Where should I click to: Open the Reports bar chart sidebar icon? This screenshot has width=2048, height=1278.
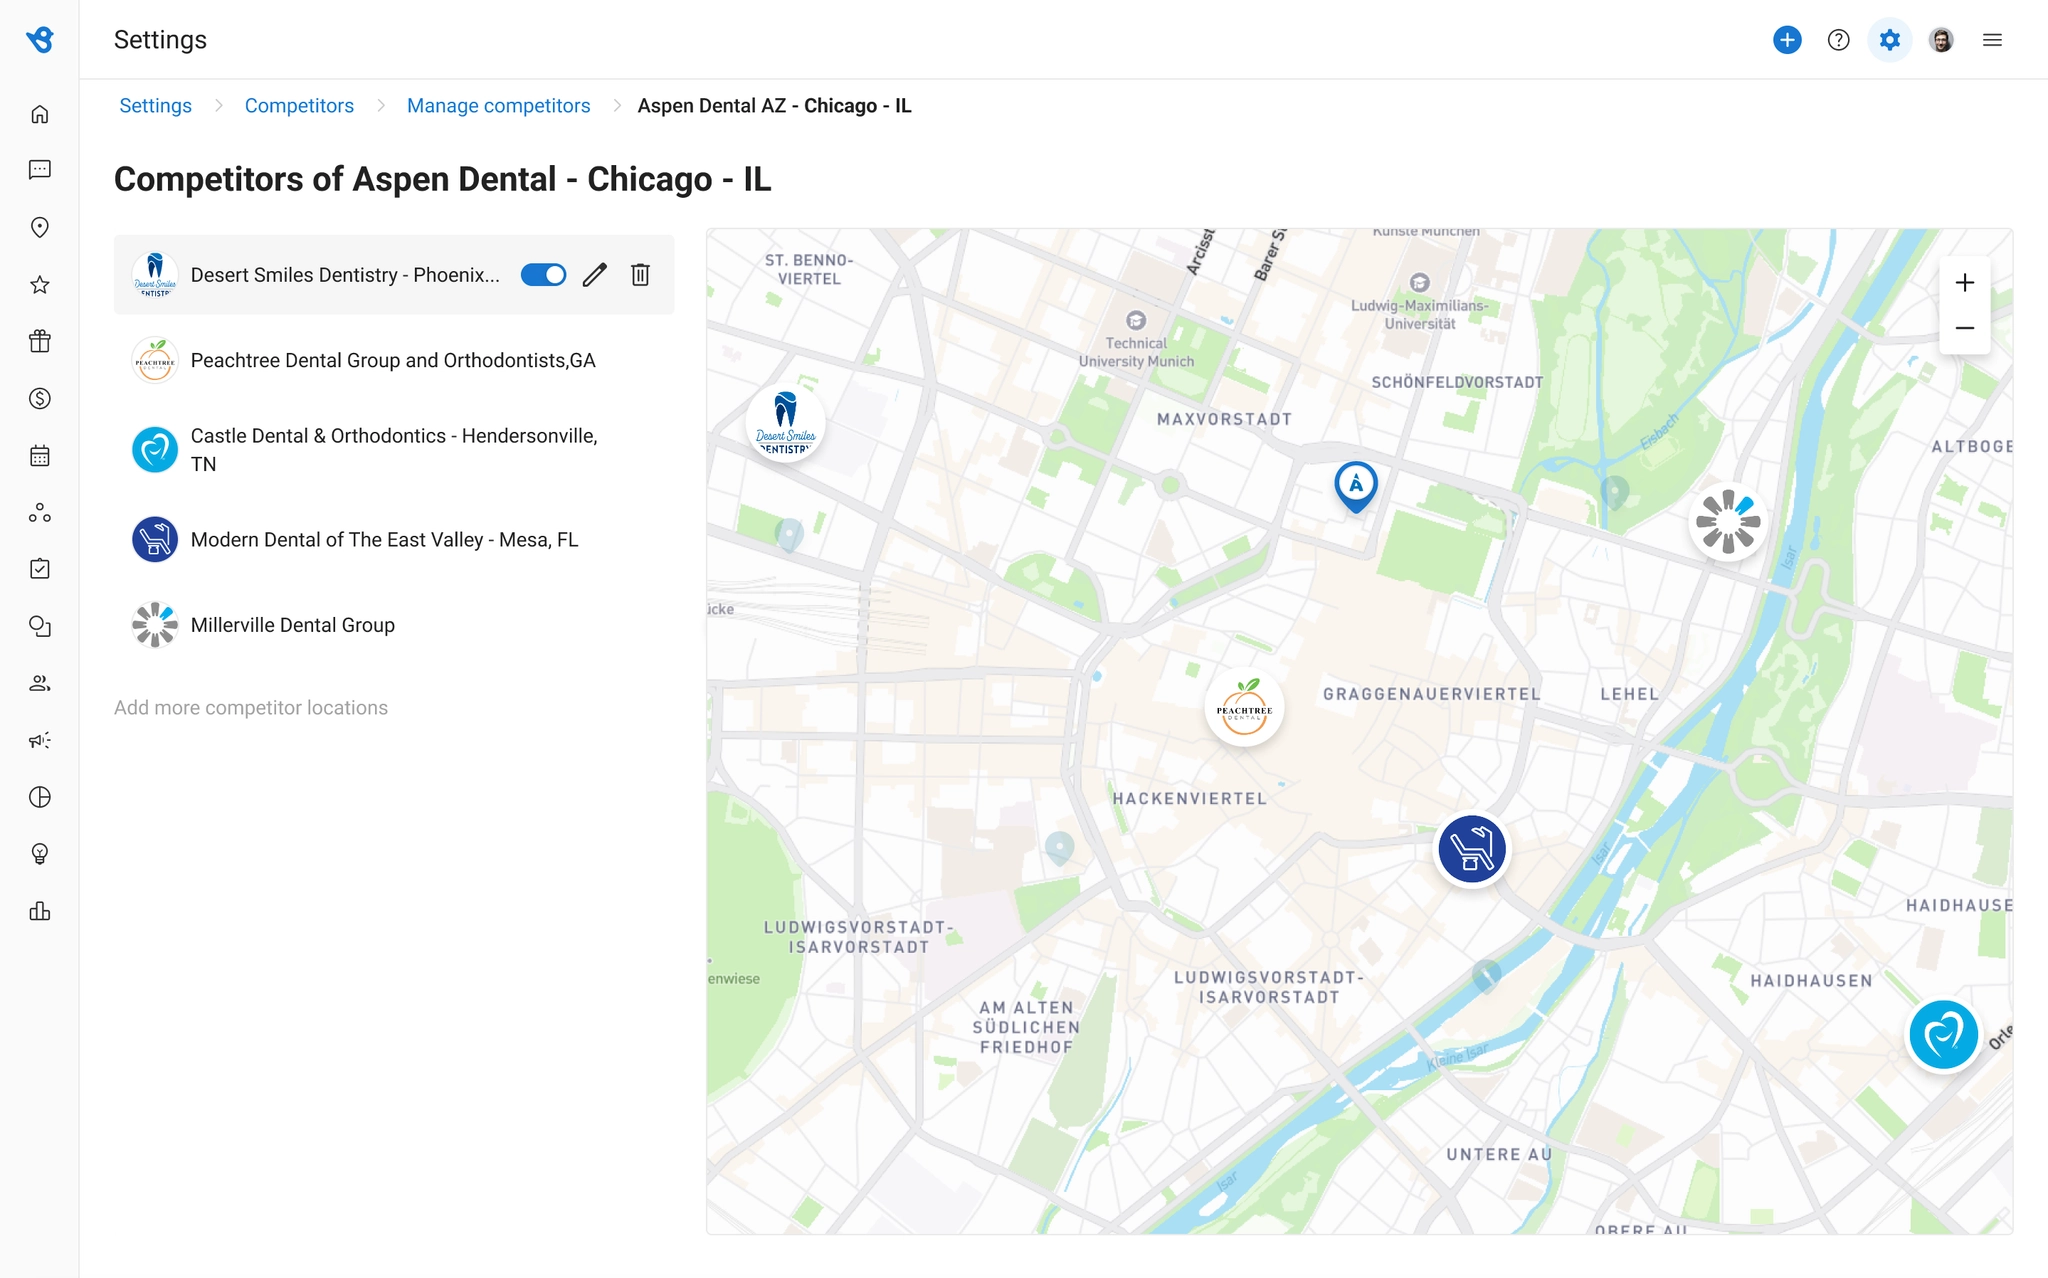40,911
